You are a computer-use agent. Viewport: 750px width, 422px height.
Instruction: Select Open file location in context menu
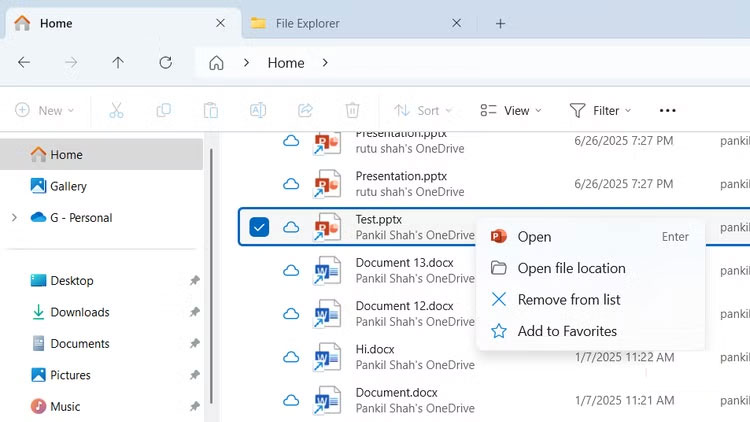click(571, 268)
